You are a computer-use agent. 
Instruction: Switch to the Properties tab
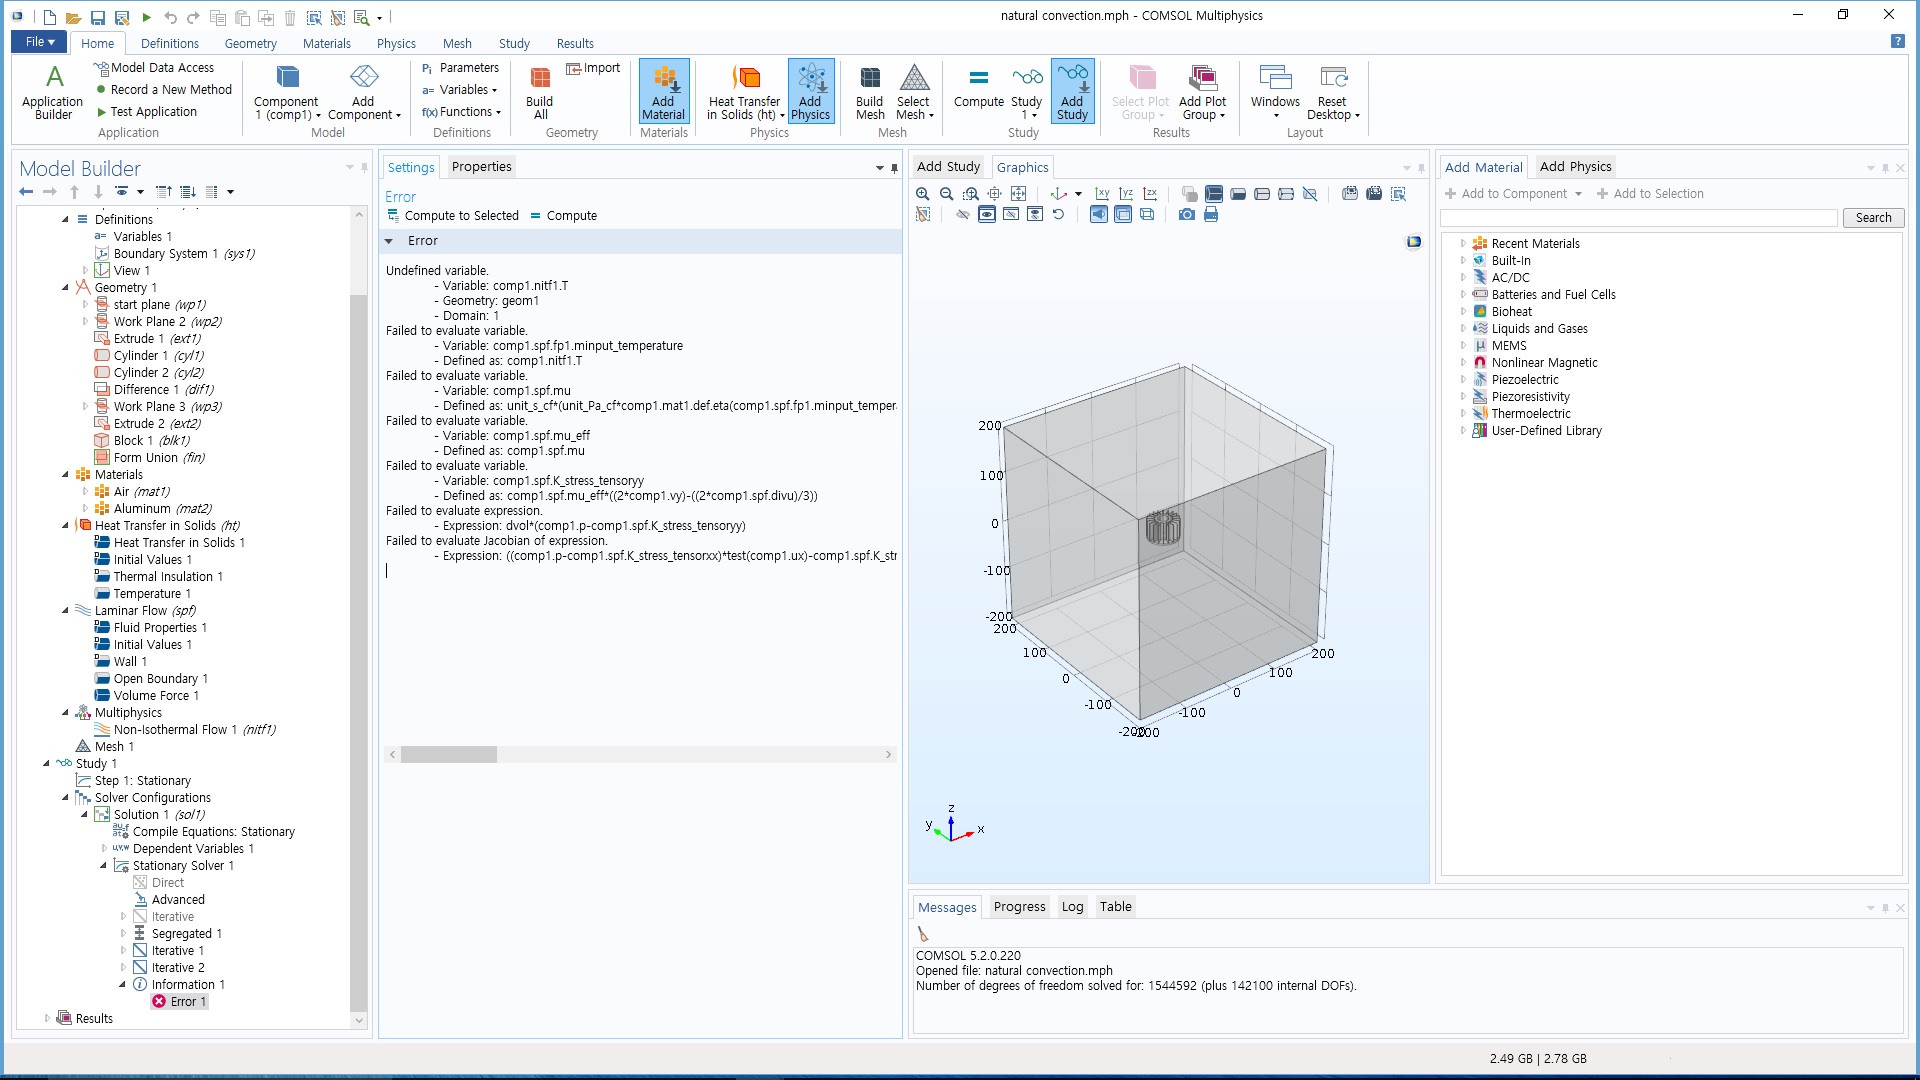481,167
